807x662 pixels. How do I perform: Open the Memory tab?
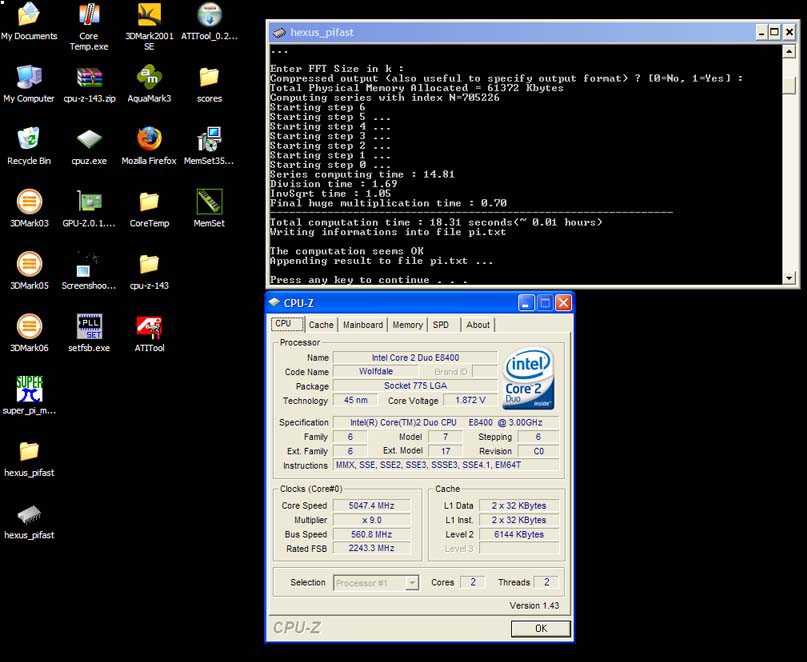(x=408, y=325)
